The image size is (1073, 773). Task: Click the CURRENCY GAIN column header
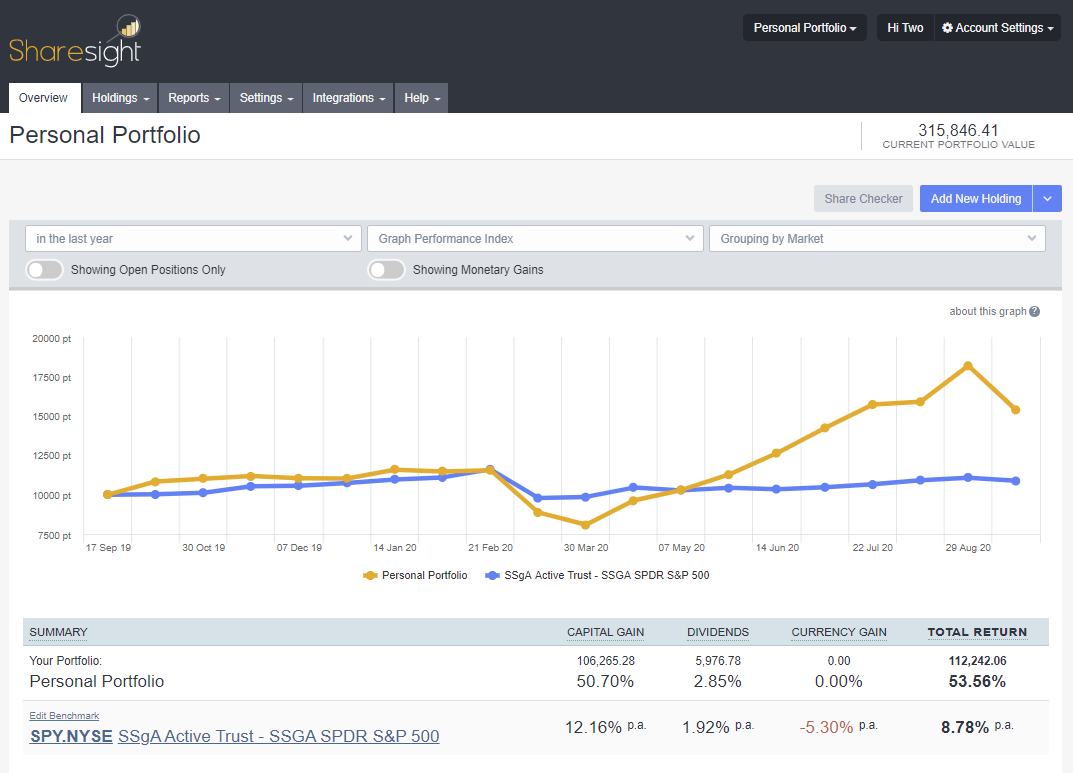point(839,632)
